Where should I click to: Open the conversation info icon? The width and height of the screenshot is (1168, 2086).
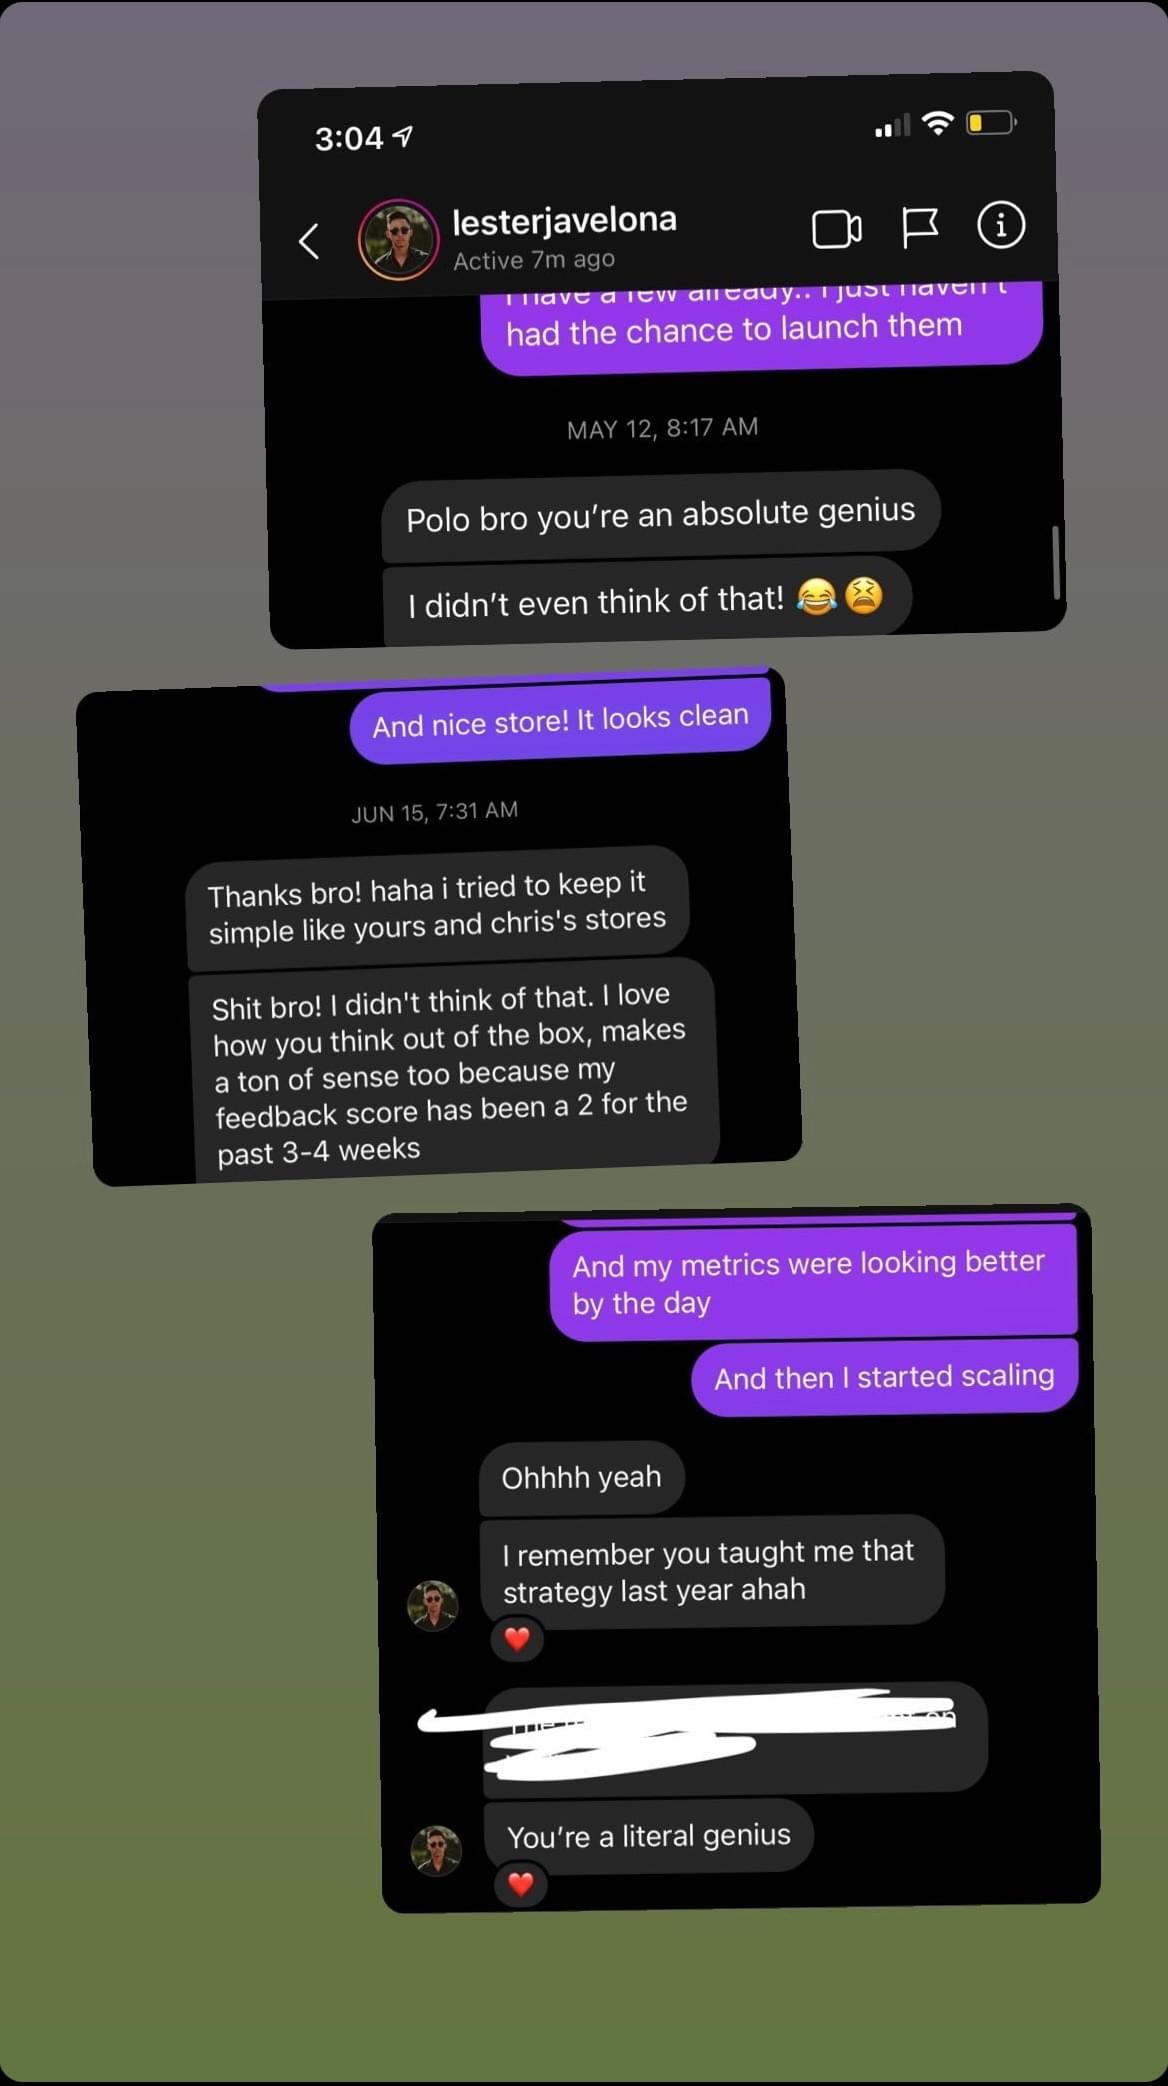pyautogui.click(x=1001, y=225)
